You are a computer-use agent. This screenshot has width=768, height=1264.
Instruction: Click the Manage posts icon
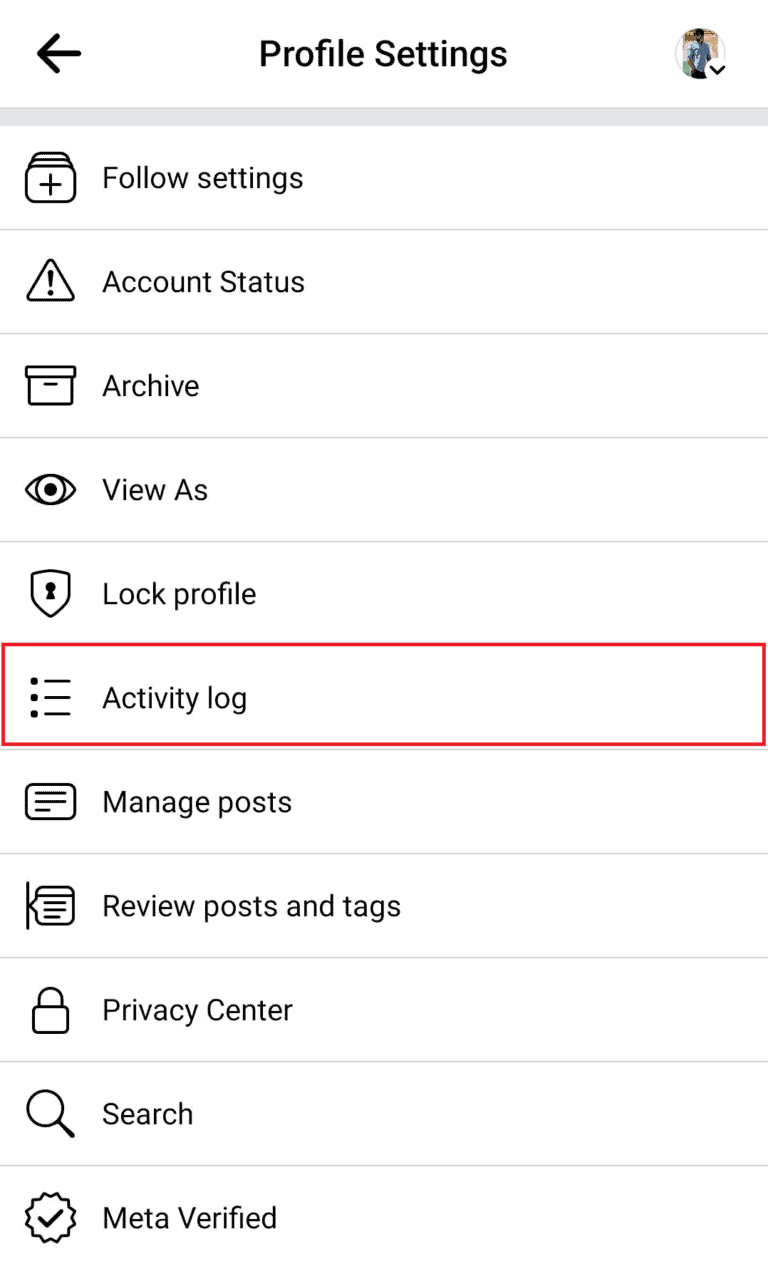(50, 801)
